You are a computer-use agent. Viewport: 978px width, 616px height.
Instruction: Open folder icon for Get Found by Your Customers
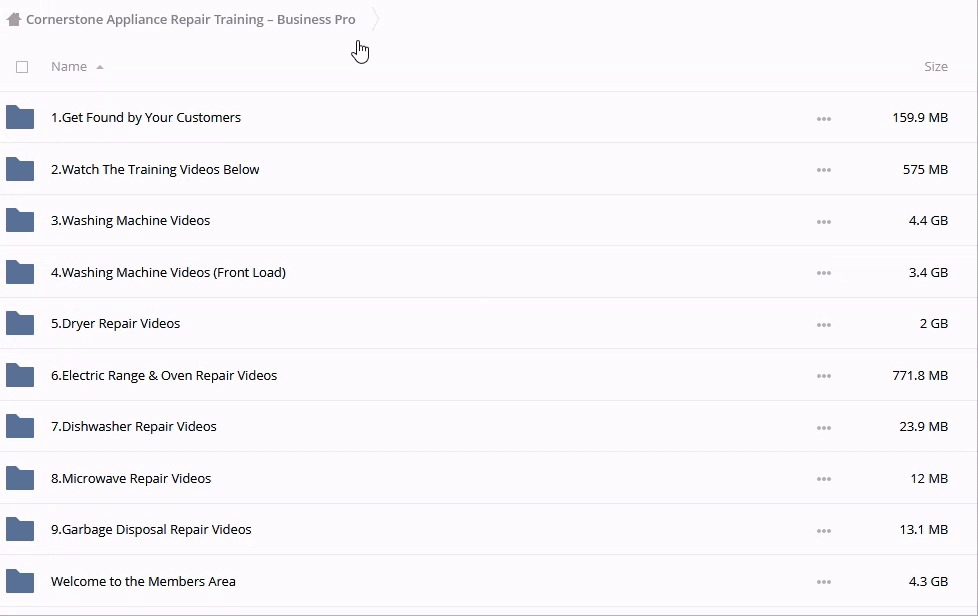click(20, 118)
